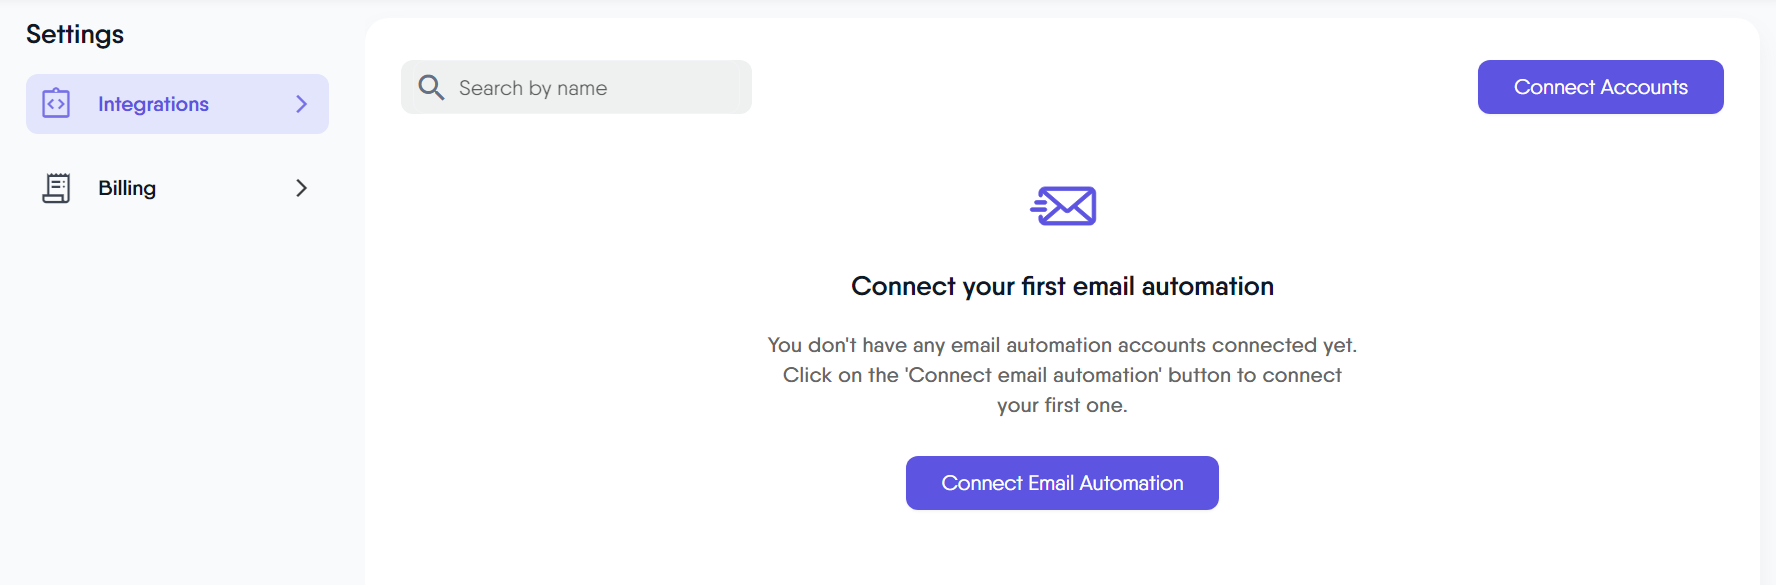The width and height of the screenshot is (1776, 585).
Task: Click the 'your first one.' text line
Action: (1062, 405)
